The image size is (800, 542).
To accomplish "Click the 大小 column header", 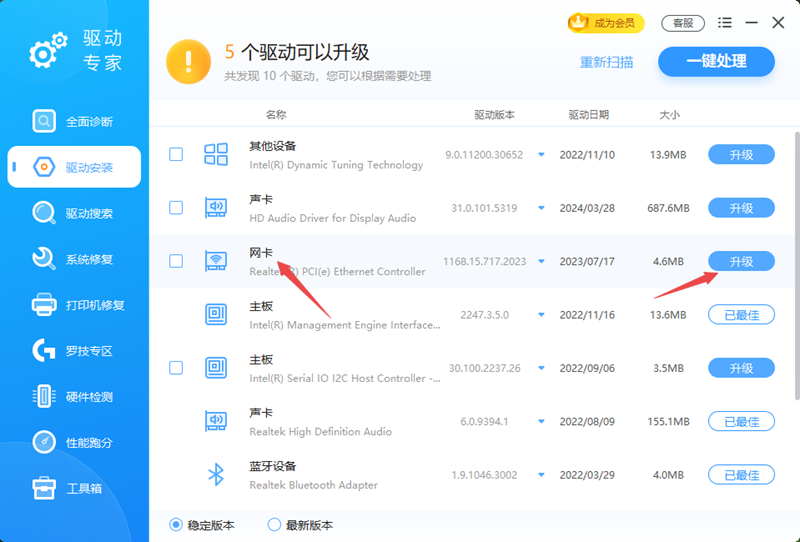I will click(x=669, y=115).
